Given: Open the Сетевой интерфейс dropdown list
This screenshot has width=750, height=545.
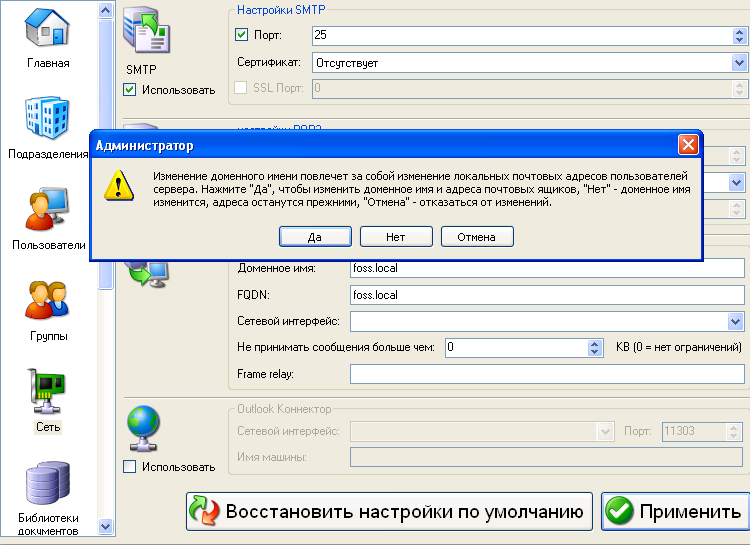Looking at the screenshot, I should 736,321.
